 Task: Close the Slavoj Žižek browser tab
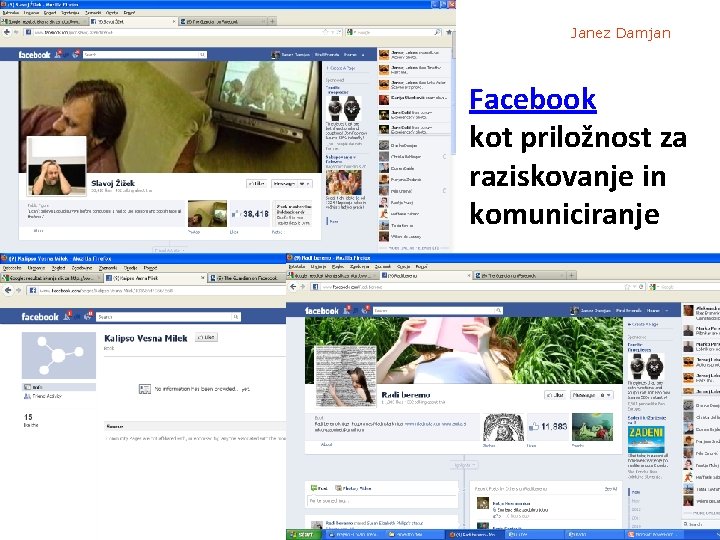pos(174,22)
